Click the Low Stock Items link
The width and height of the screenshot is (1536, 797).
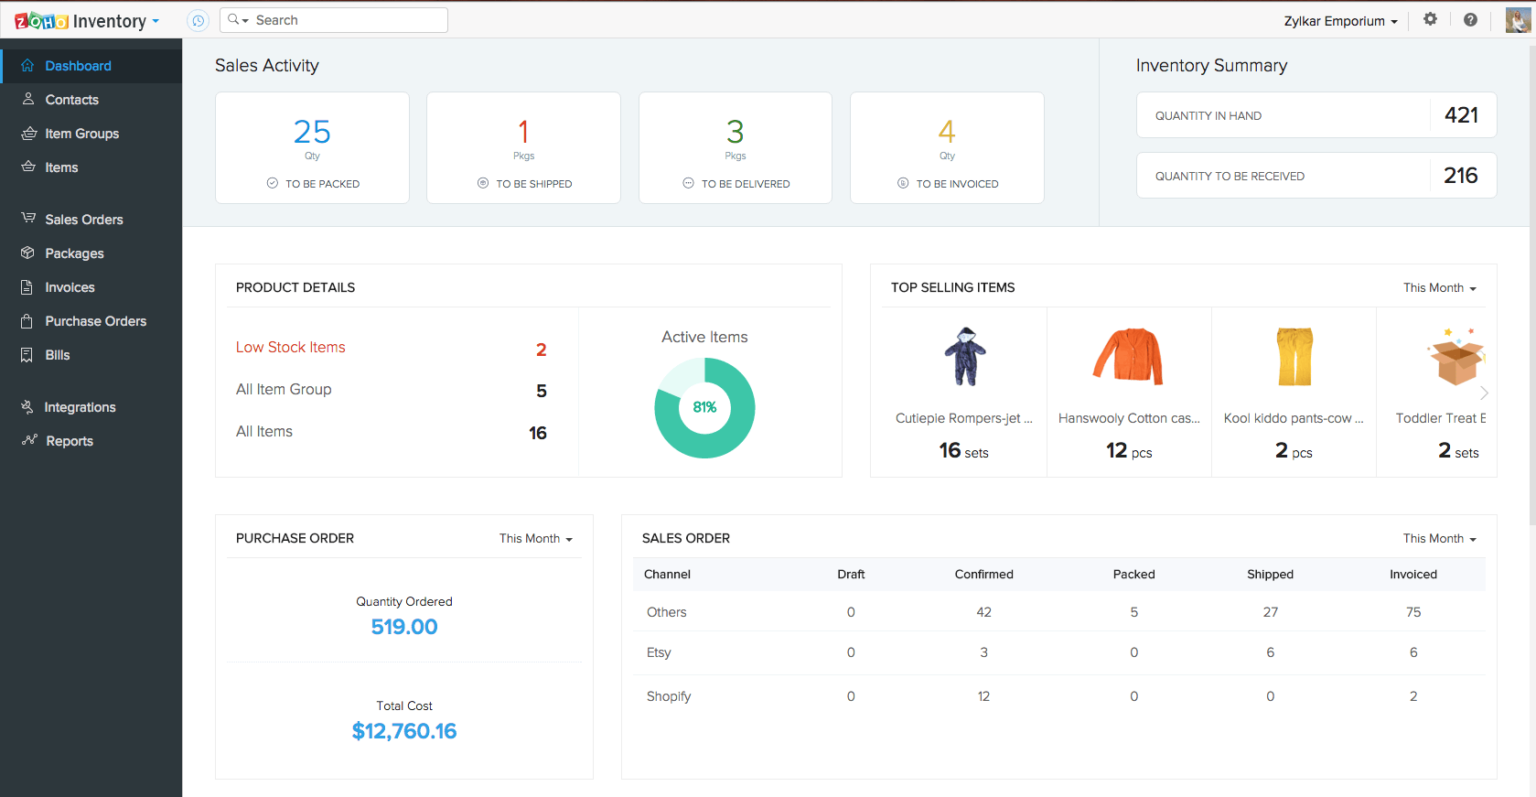coord(290,347)
